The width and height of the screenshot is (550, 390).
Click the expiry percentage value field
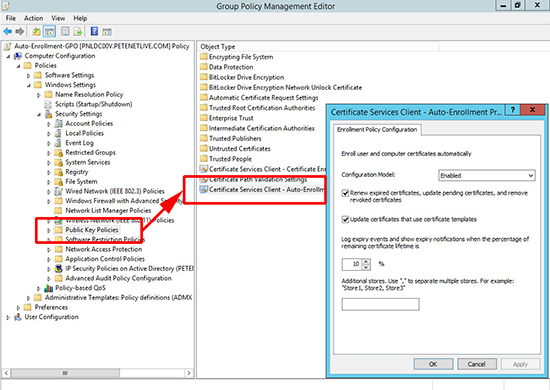click(x=352, y=264)
